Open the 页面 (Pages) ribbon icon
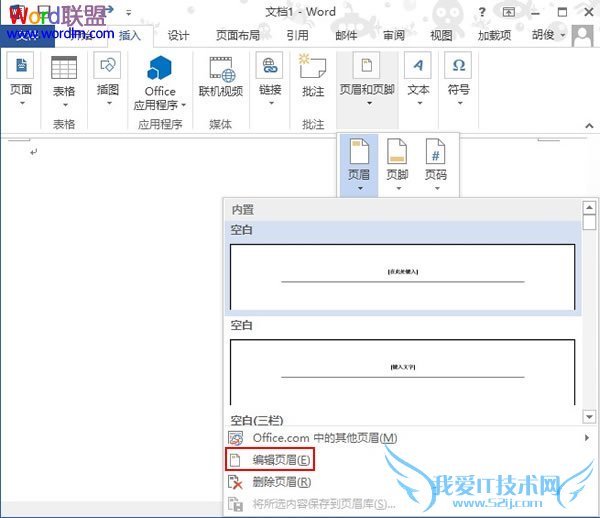Screen dimensions: 600x518 [20, 65]
